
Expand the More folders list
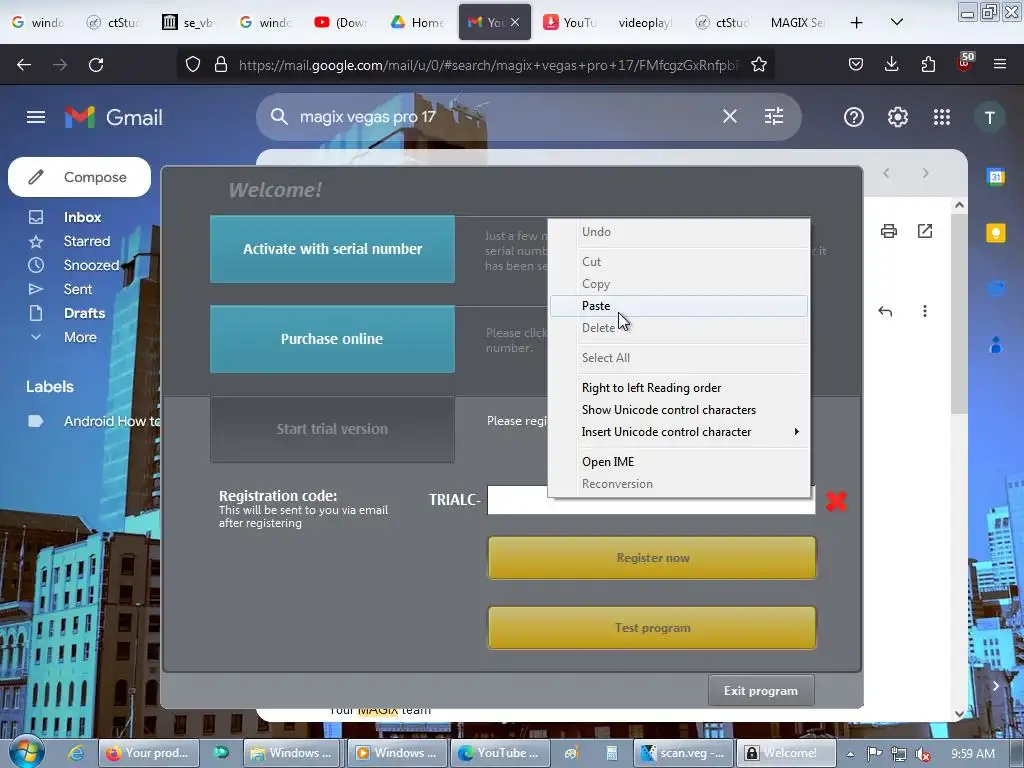tap(80, 337)
